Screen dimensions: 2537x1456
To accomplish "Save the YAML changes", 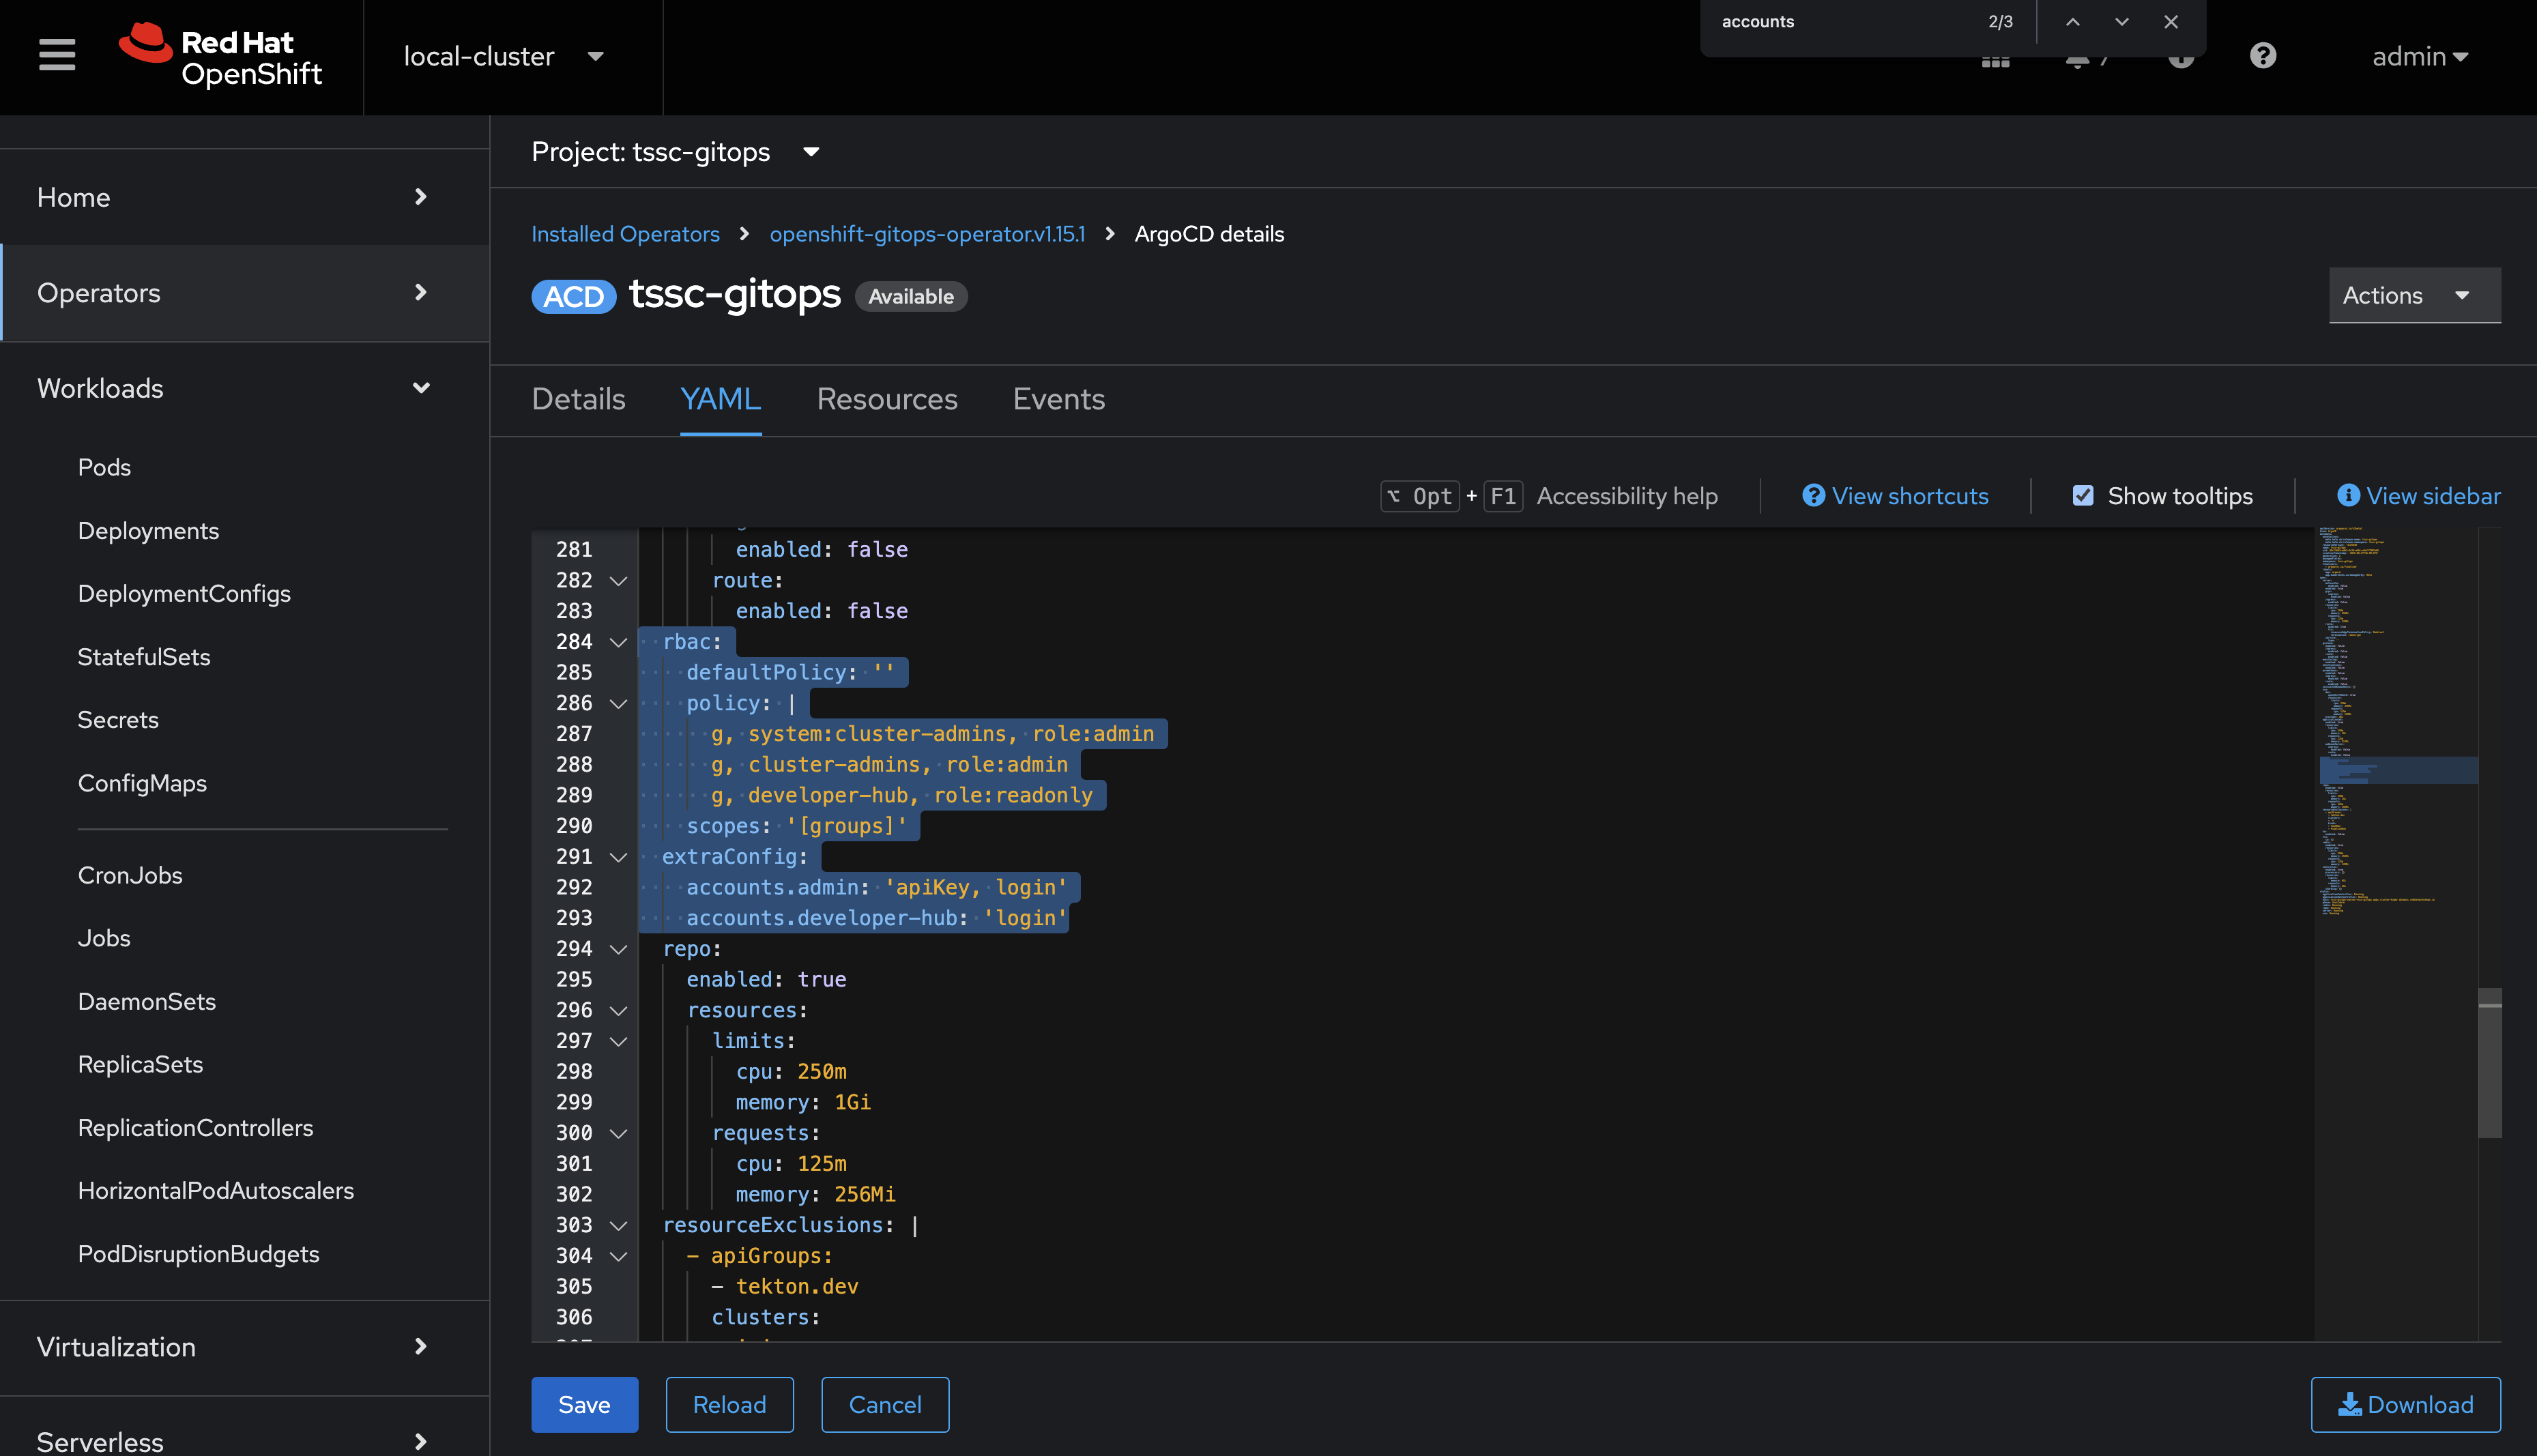I will pos(584,1405).
